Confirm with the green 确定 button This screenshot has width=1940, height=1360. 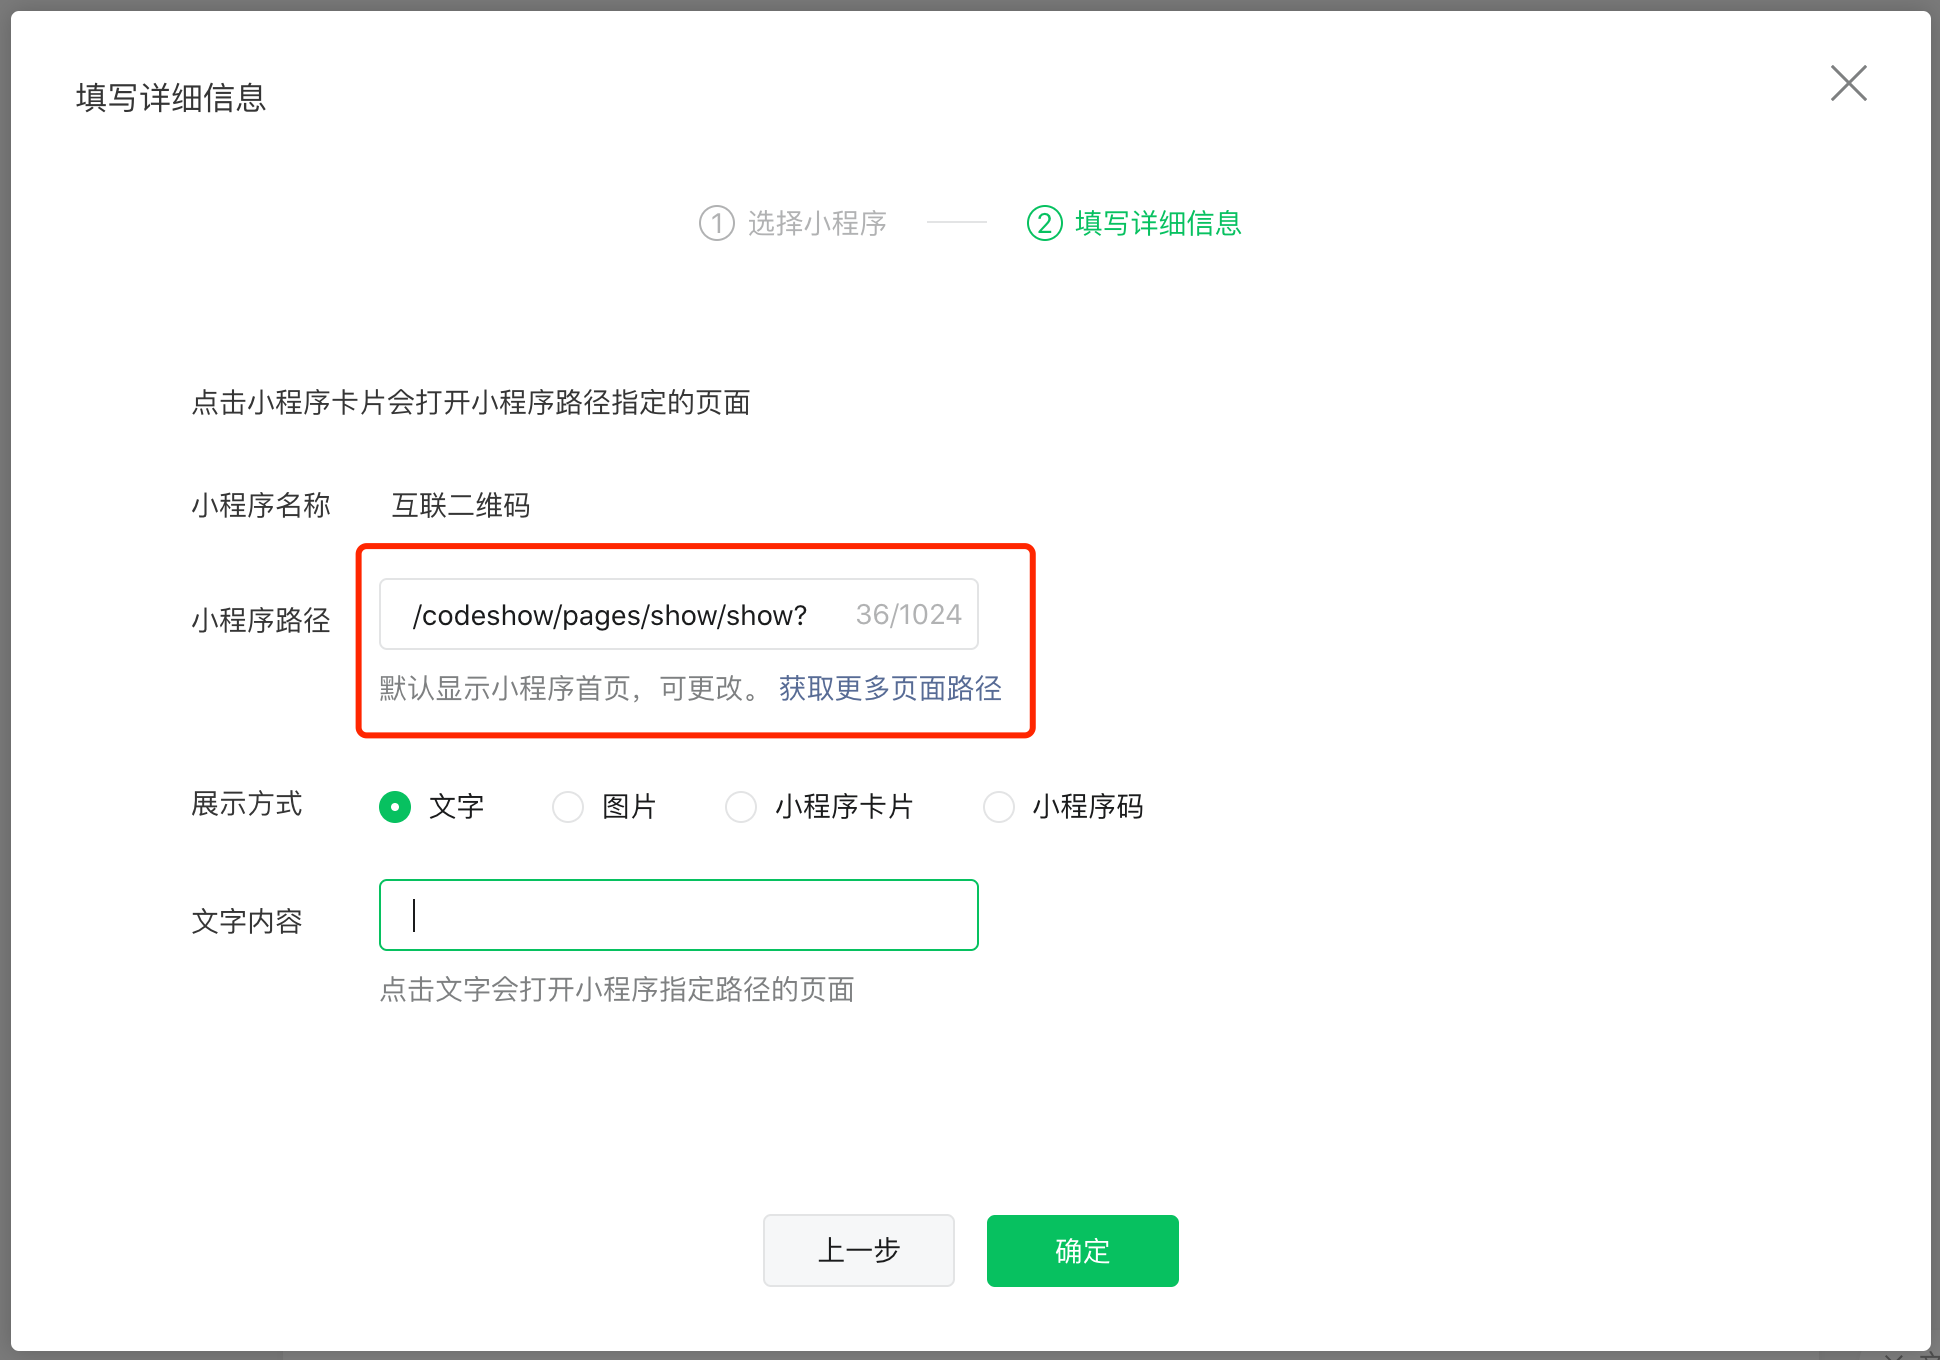point(1082,1250)
